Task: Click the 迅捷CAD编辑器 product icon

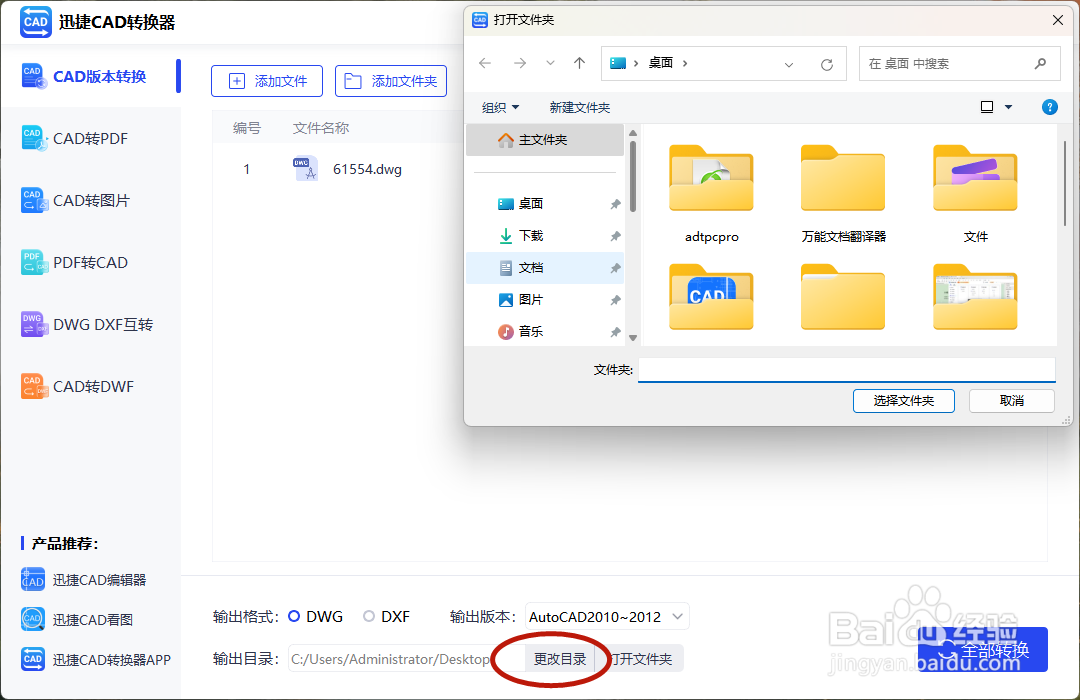Action: pos(33,580)
